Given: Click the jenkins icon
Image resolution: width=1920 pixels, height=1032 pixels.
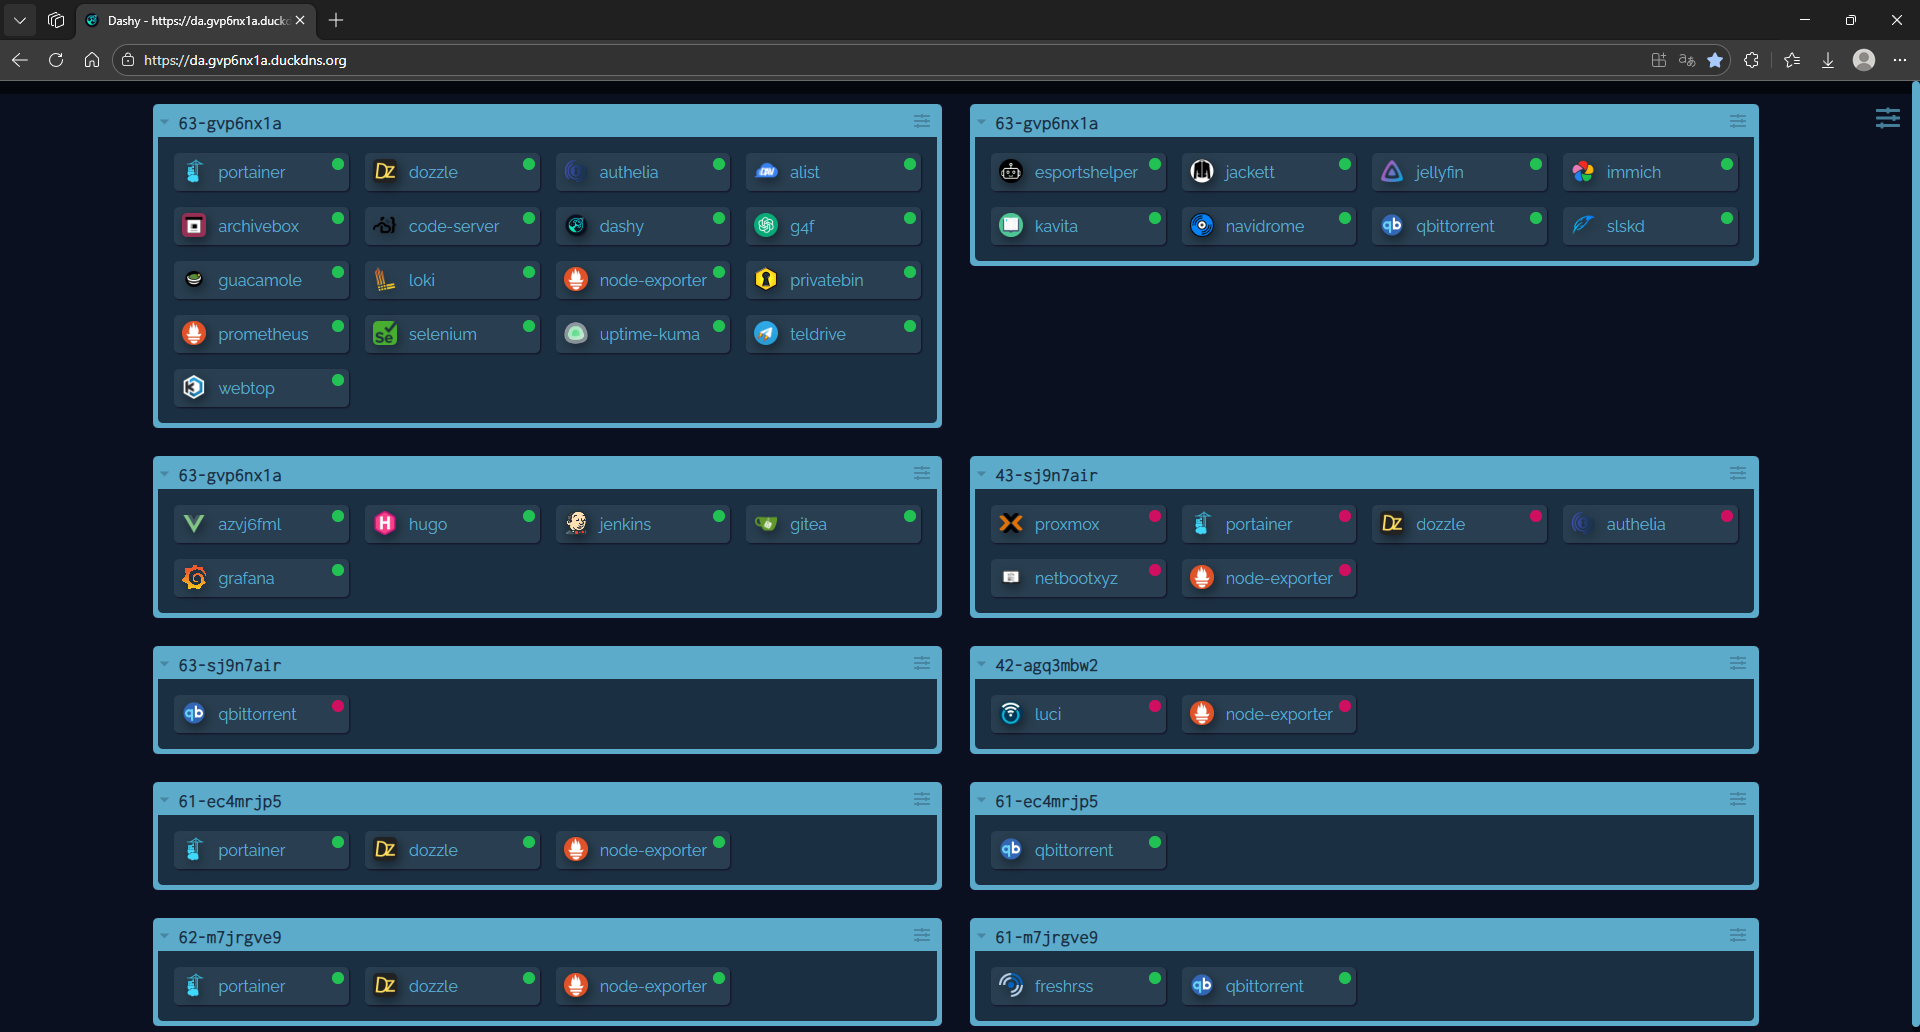Looking at the screenshot, I should [x=576, y=524].
